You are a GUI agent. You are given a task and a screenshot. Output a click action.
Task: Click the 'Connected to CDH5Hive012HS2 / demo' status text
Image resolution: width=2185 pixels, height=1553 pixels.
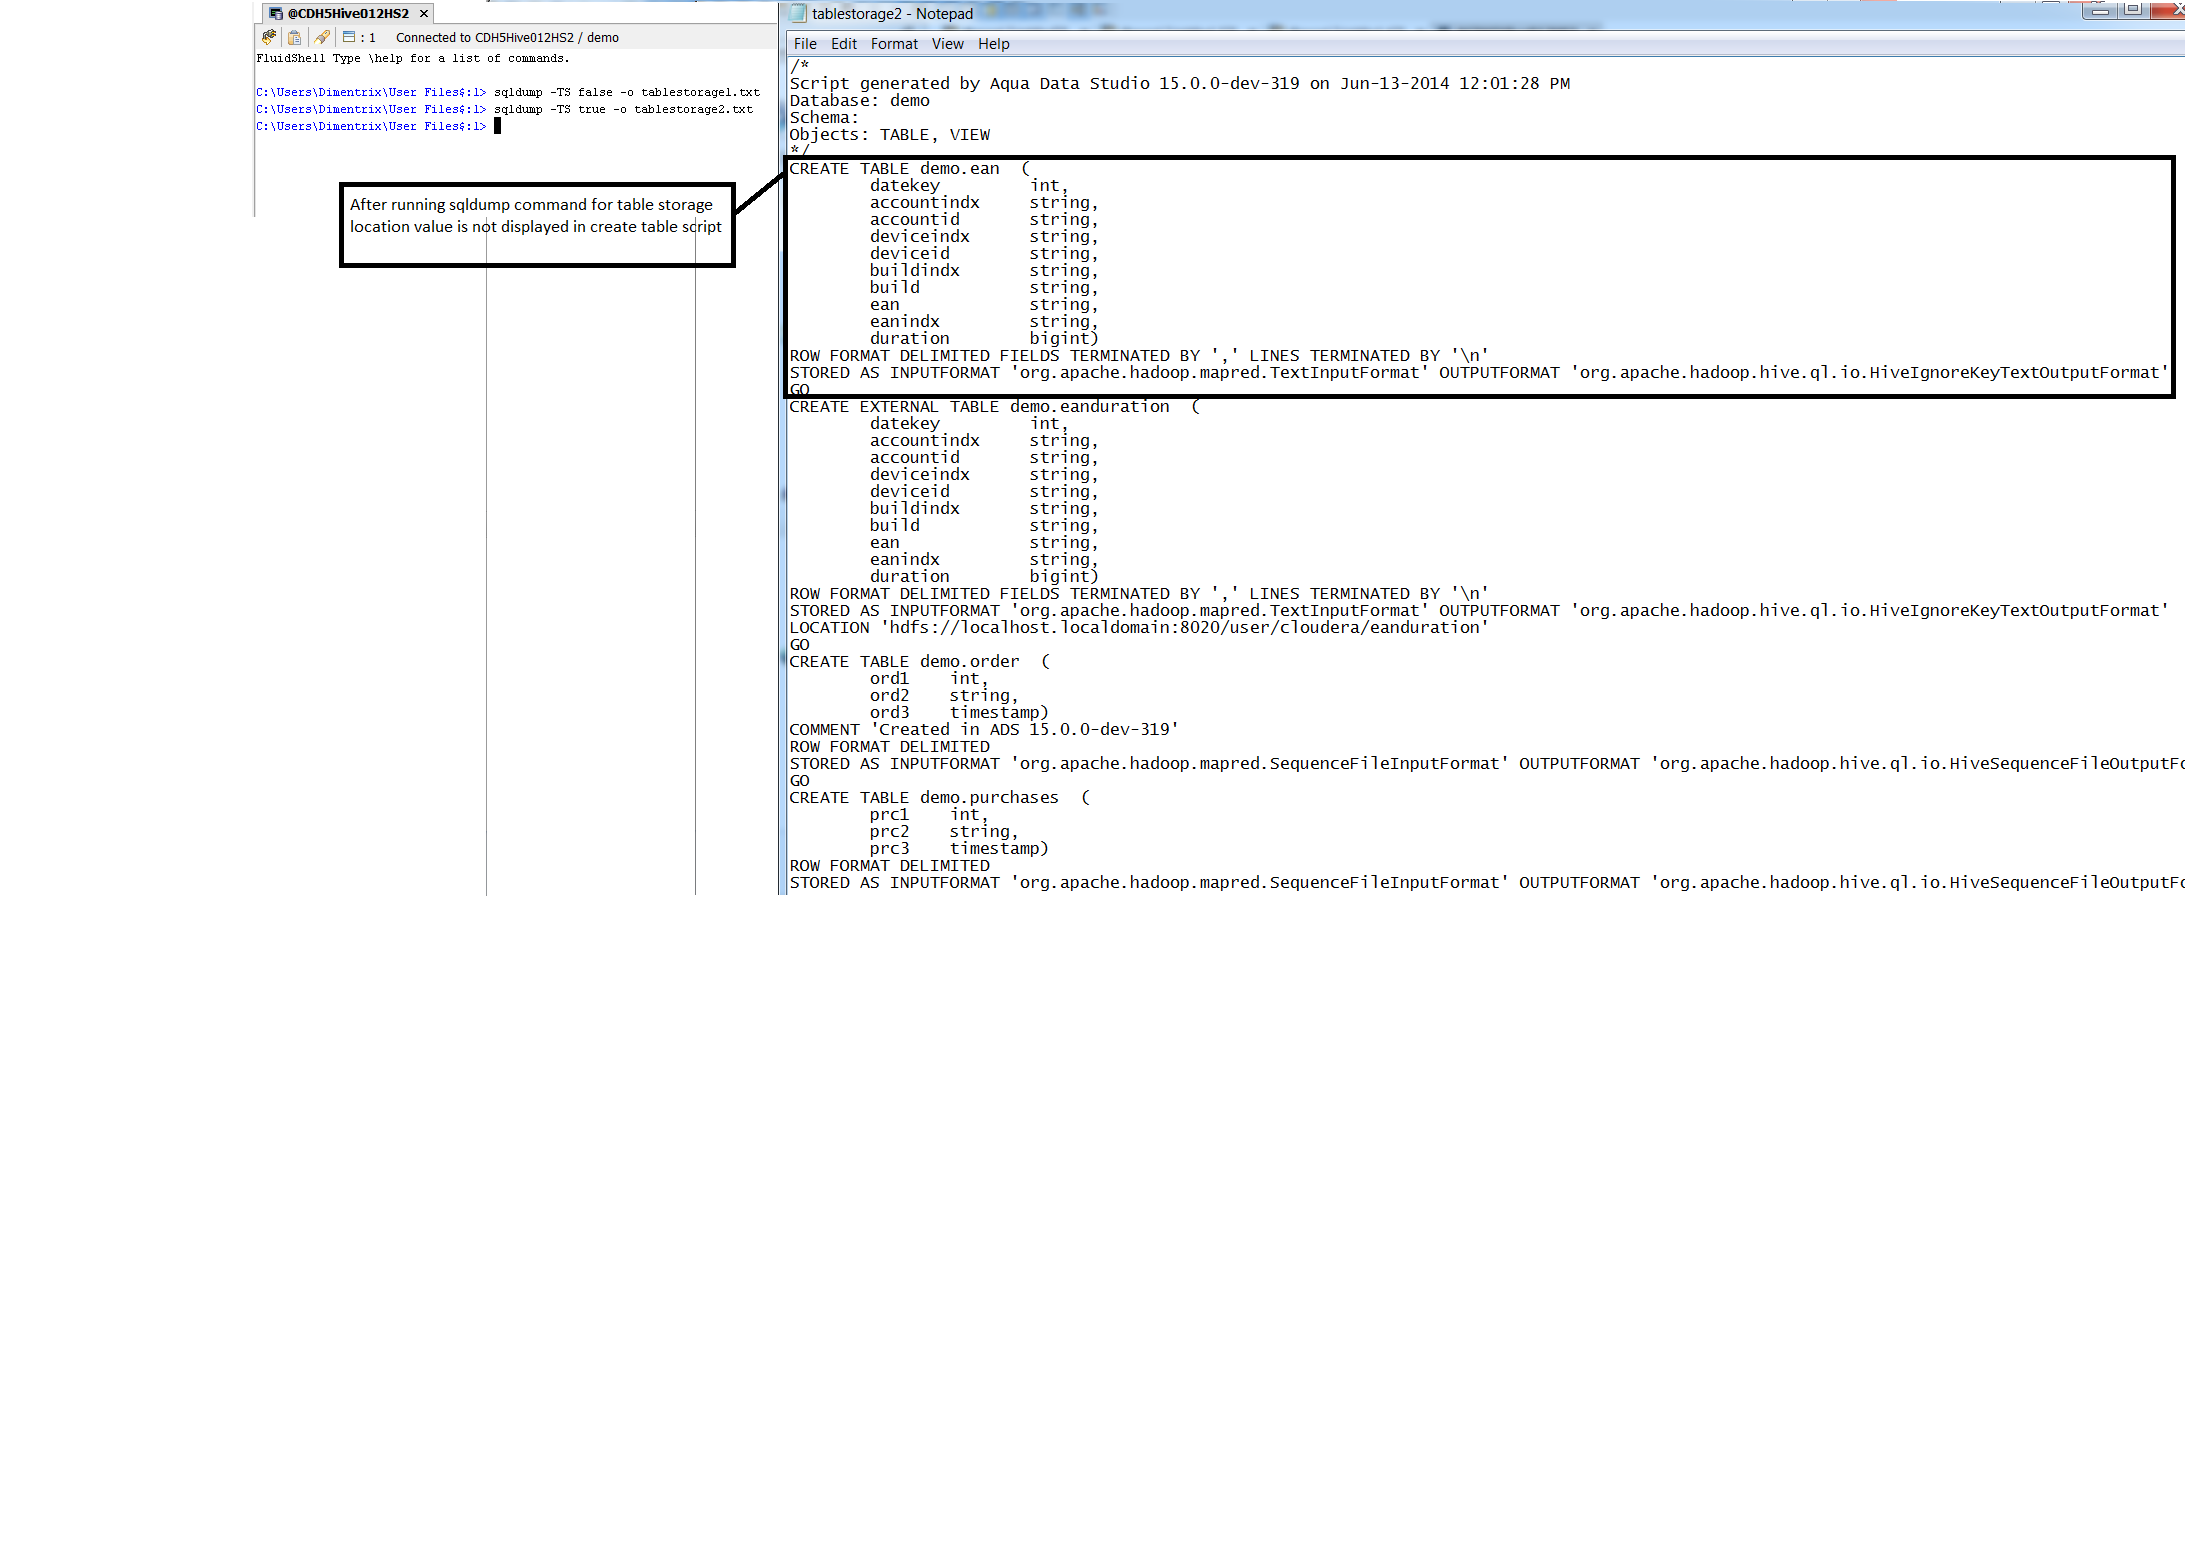point(507,38)
